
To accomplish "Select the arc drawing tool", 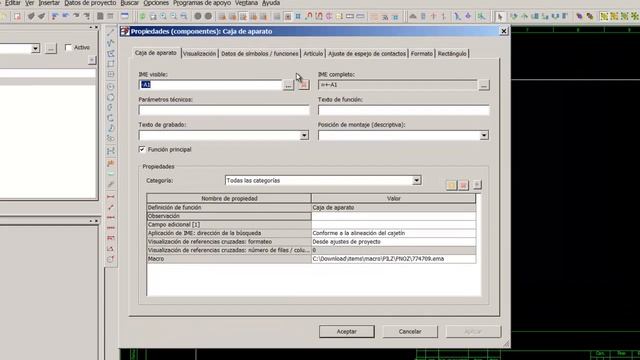I will point(111,108).
